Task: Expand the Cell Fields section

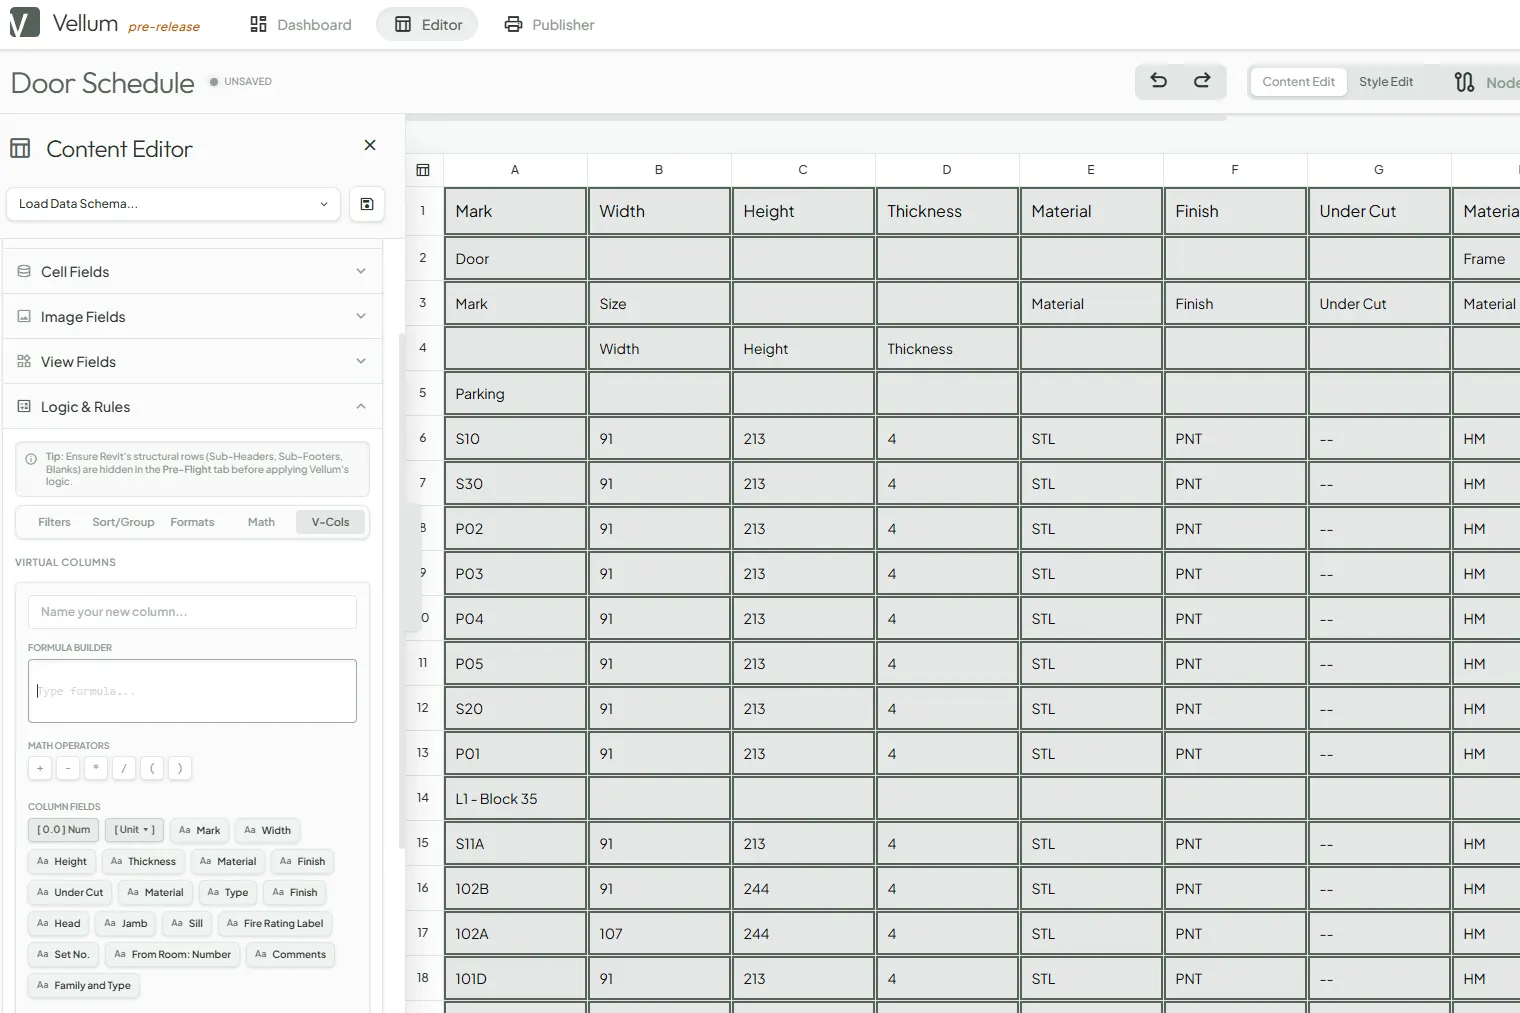Action: point(192,271)
